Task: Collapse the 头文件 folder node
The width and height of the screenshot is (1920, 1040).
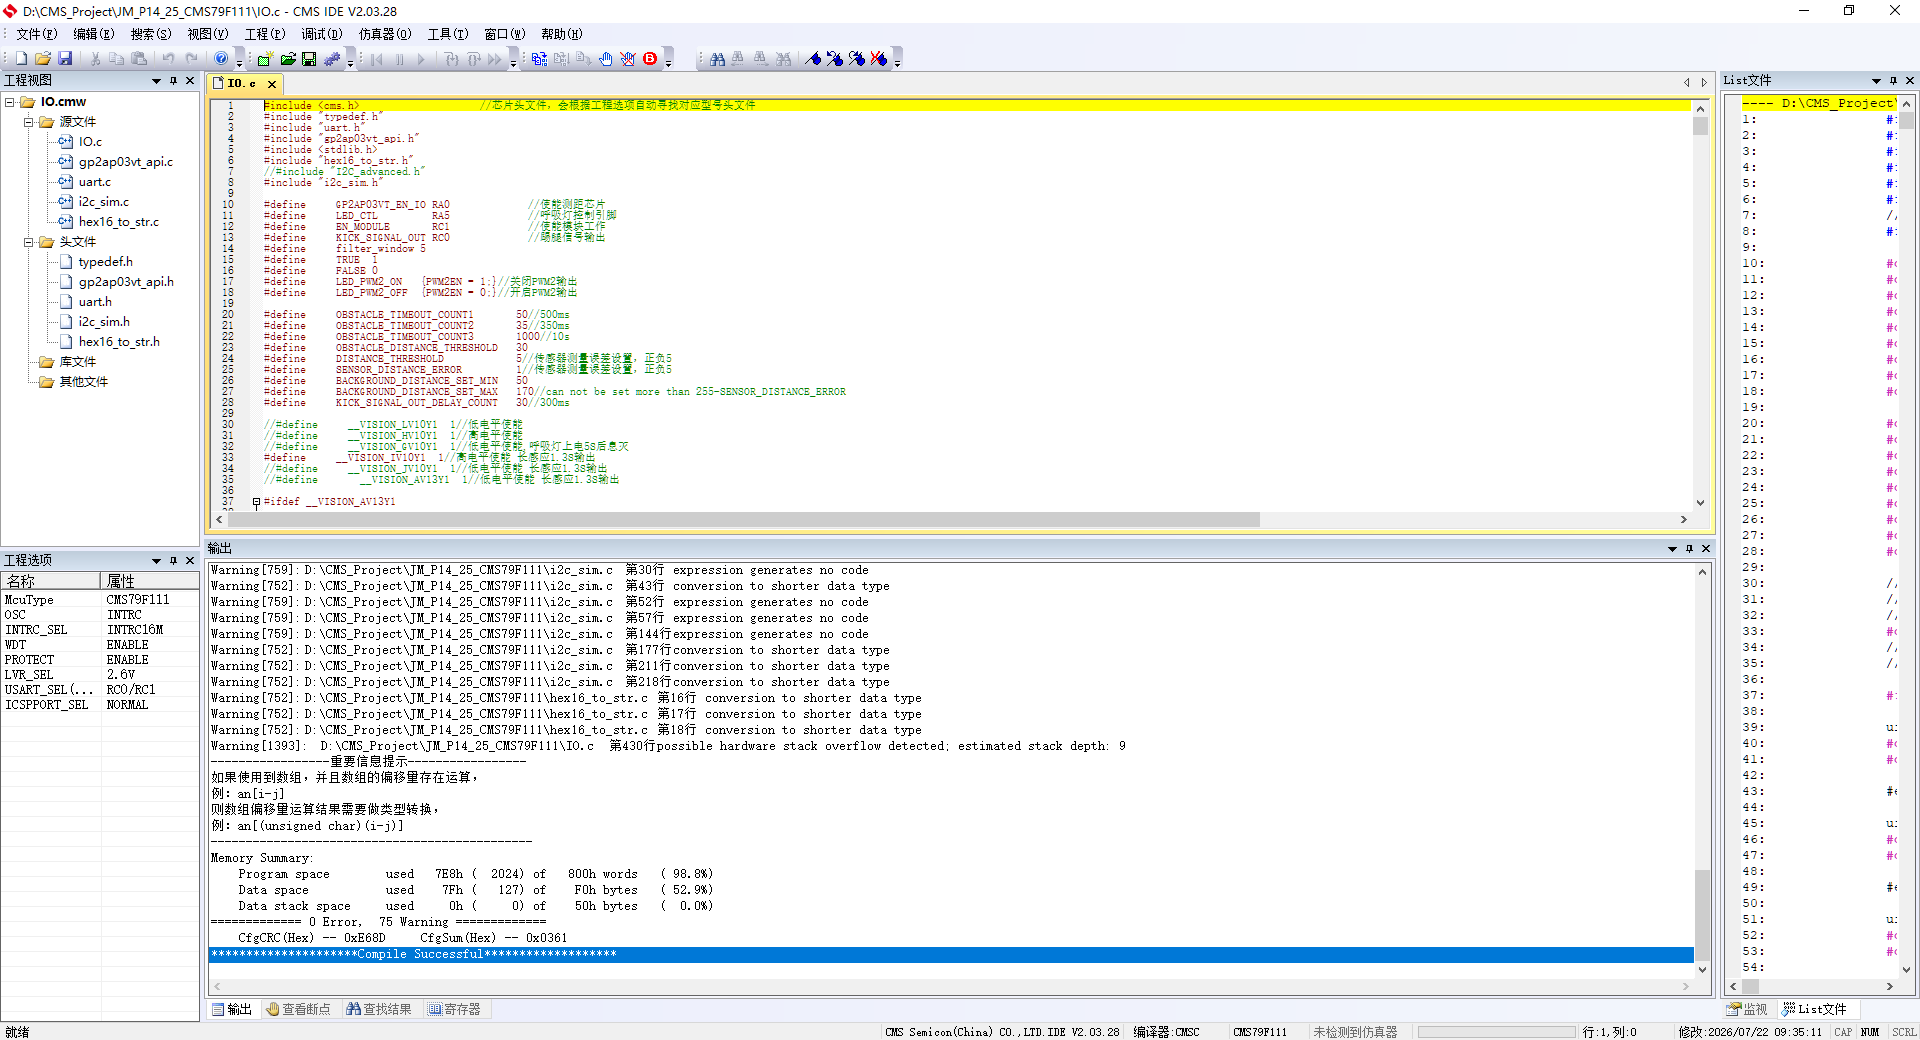Action: click(x=29, y=242)
